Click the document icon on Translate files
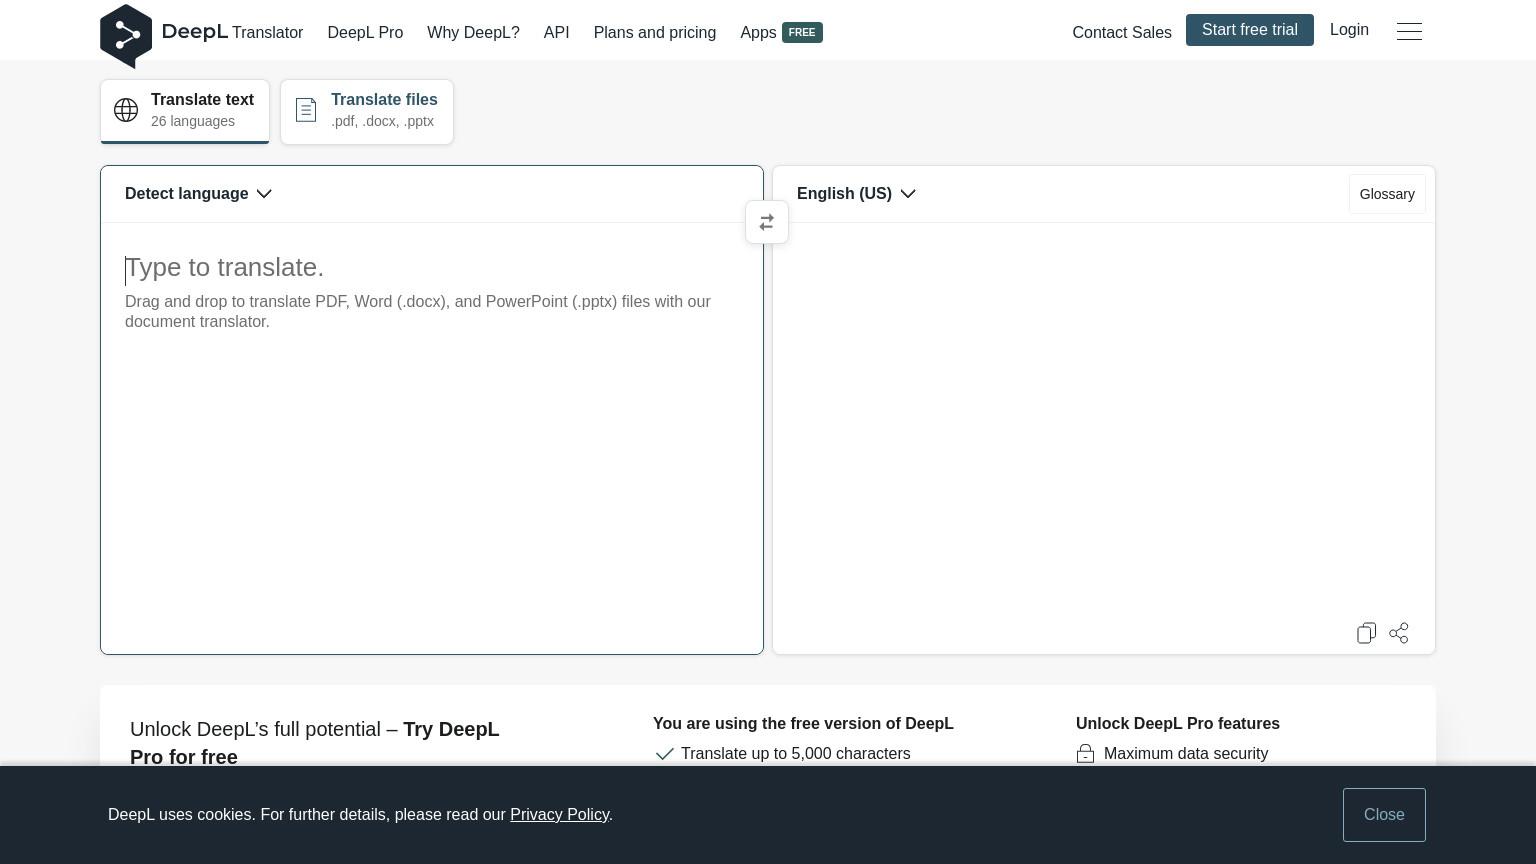The width and height of the screenshot is (1536, 864). click(x=306, y=110)
